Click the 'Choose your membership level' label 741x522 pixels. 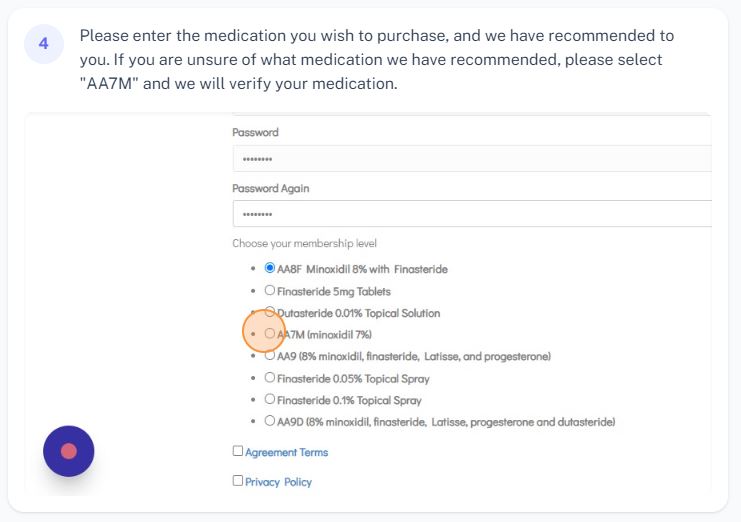coord(304,243)
